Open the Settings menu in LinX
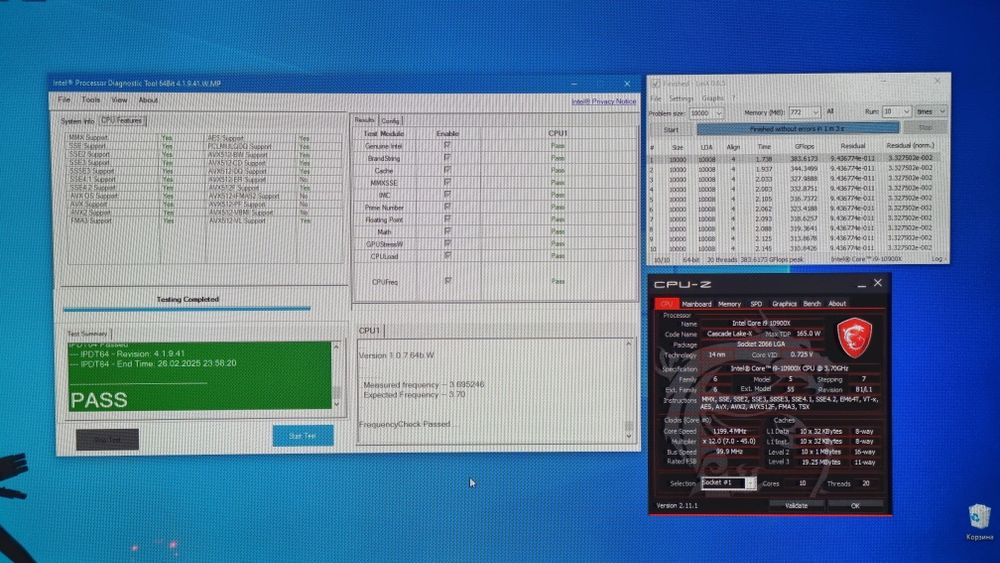This screenshot has width=1000, height=563. tap(681, 98)
